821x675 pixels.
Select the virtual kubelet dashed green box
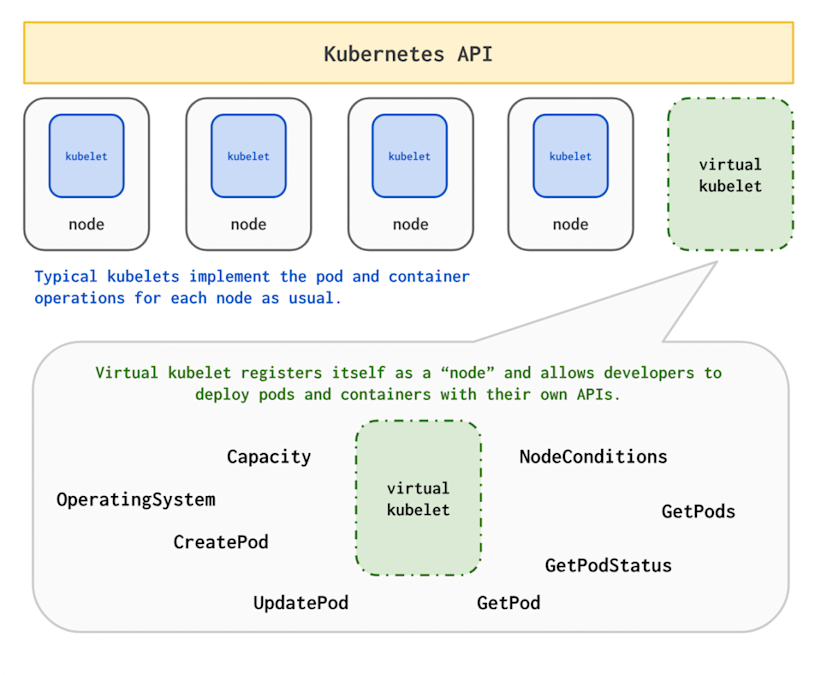coord(730,172)
